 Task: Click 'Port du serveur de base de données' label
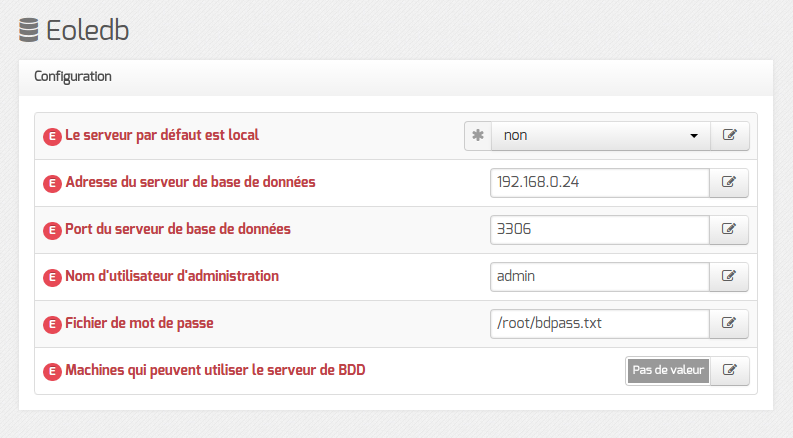coord(178,229)
